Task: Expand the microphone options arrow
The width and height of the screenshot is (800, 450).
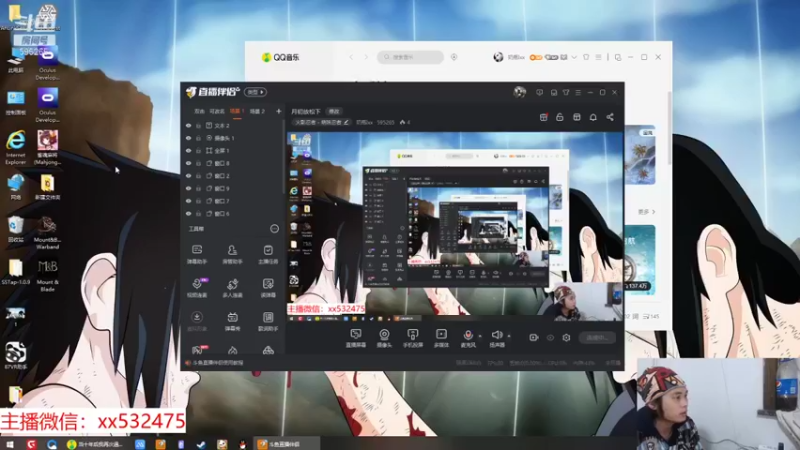Action: click(x=480, y=336)
